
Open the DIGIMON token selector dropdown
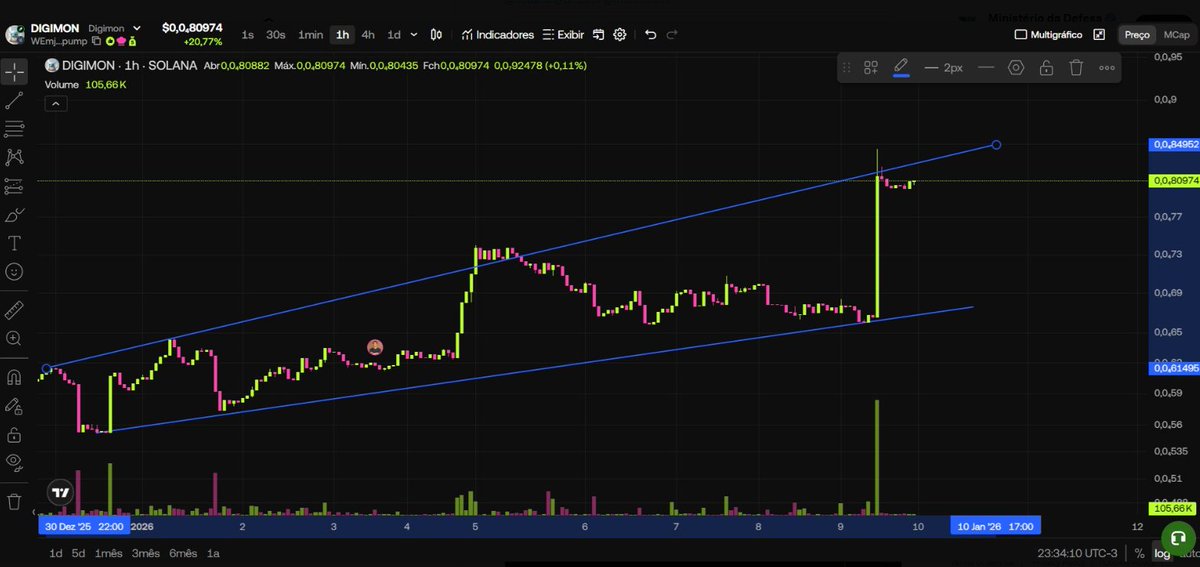coord(137,28)
